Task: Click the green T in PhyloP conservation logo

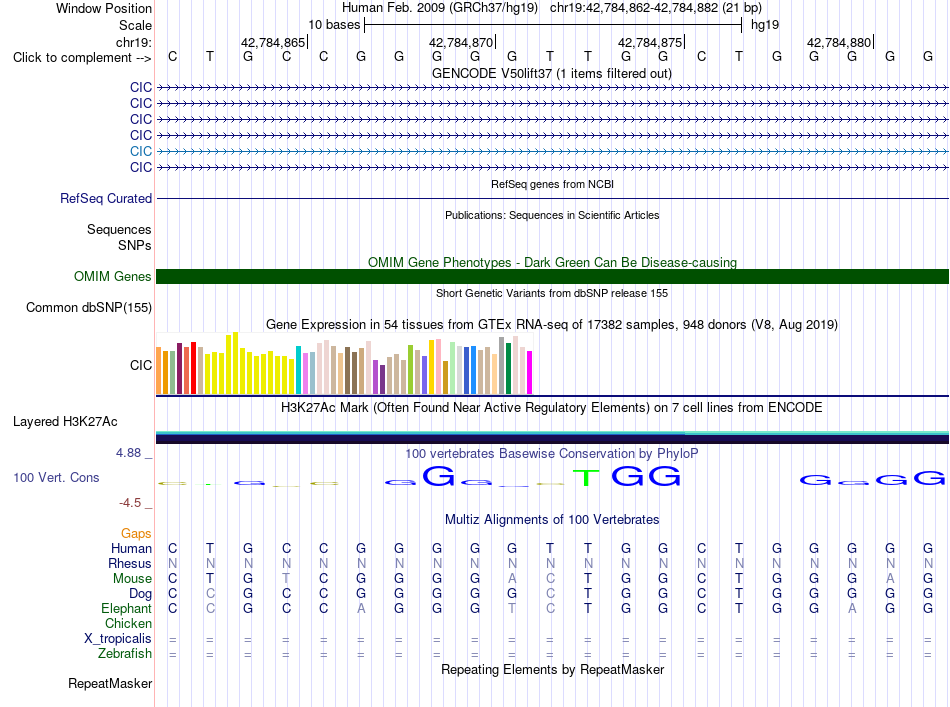Action: click(x=586, y=477)
